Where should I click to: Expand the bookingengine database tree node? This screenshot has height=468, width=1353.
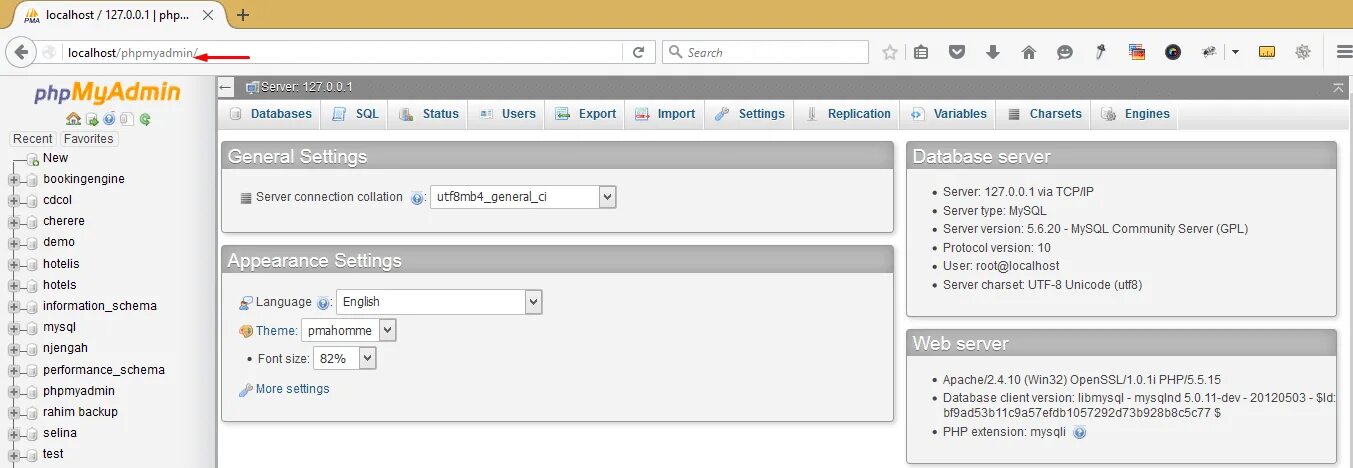point(14,179)
